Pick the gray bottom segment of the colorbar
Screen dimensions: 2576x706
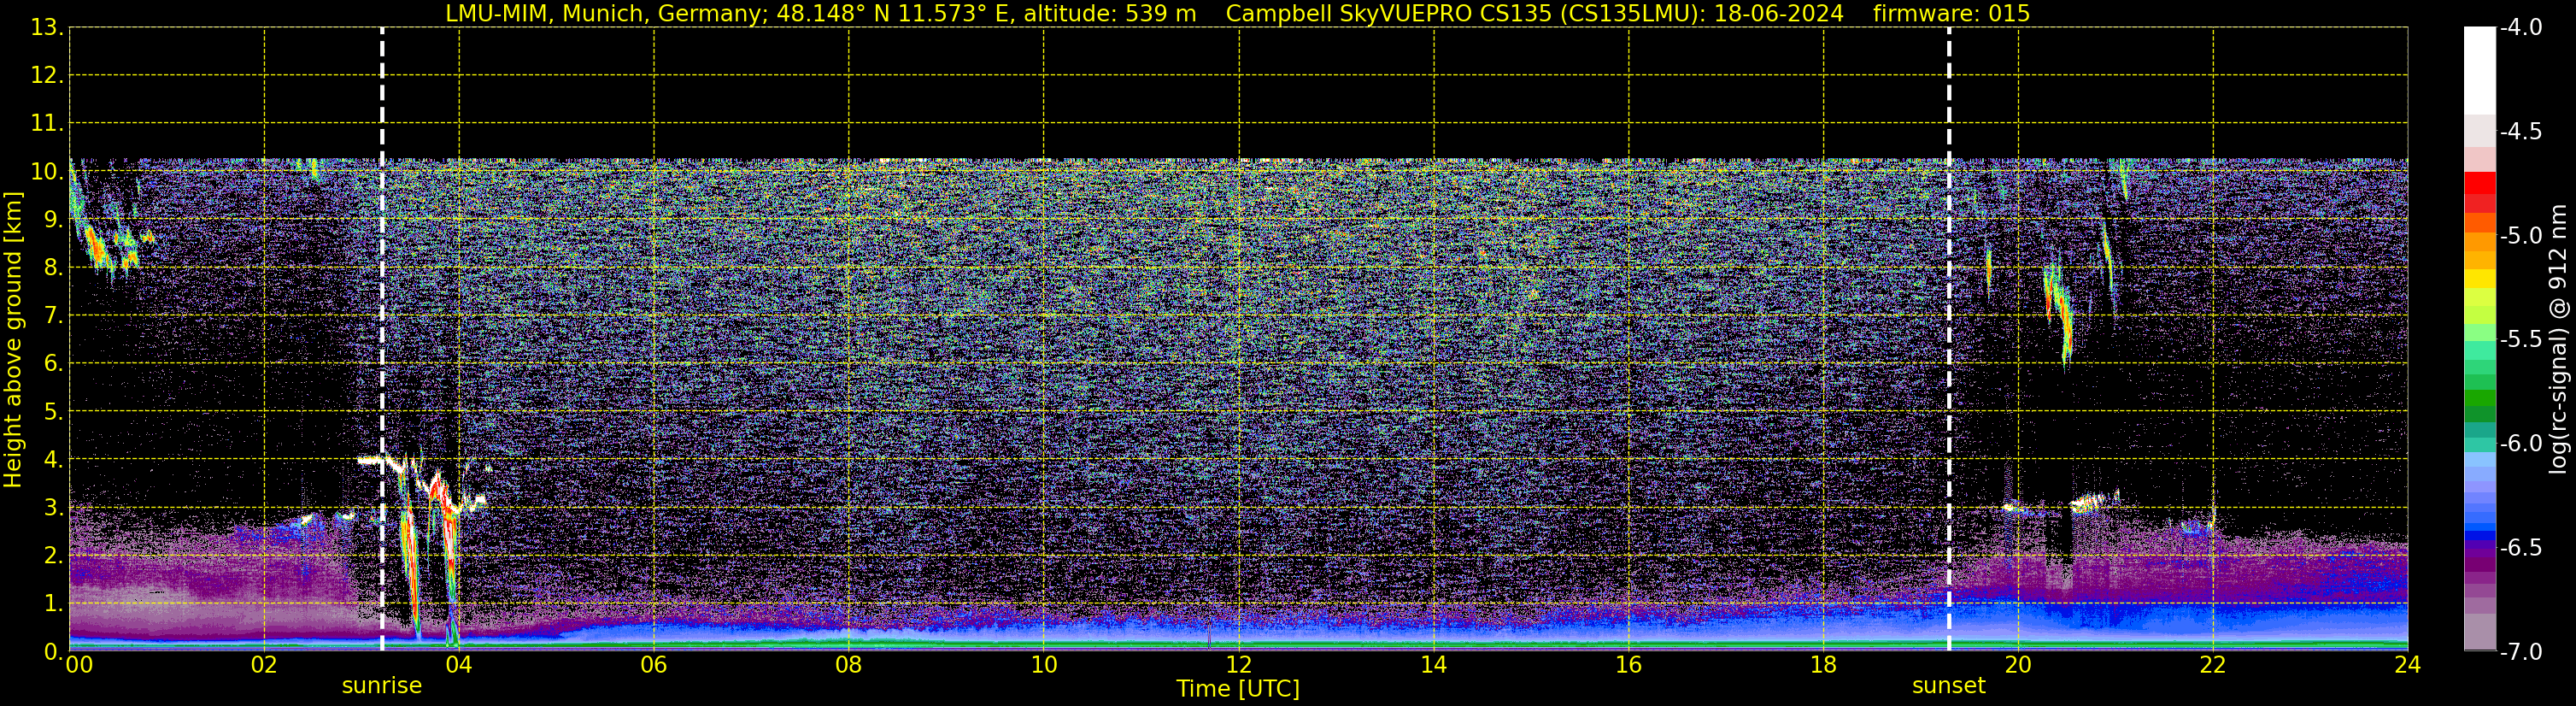pos(2479,632)
